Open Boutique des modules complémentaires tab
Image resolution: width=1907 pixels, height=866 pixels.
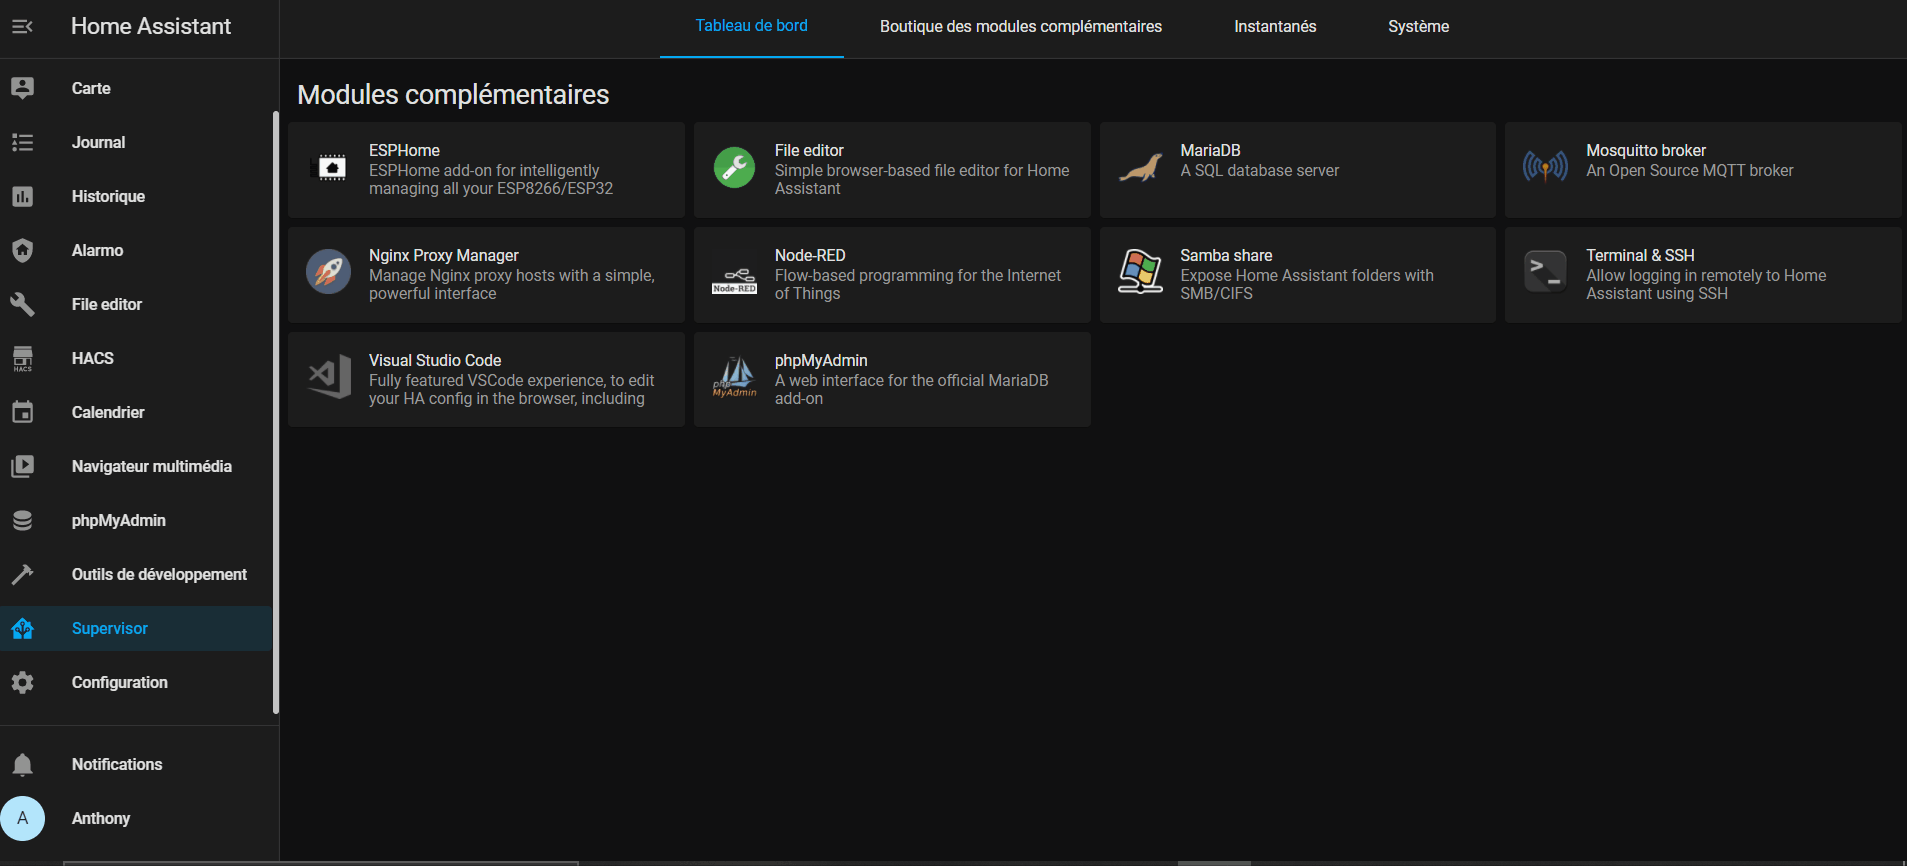point(1021,27)
